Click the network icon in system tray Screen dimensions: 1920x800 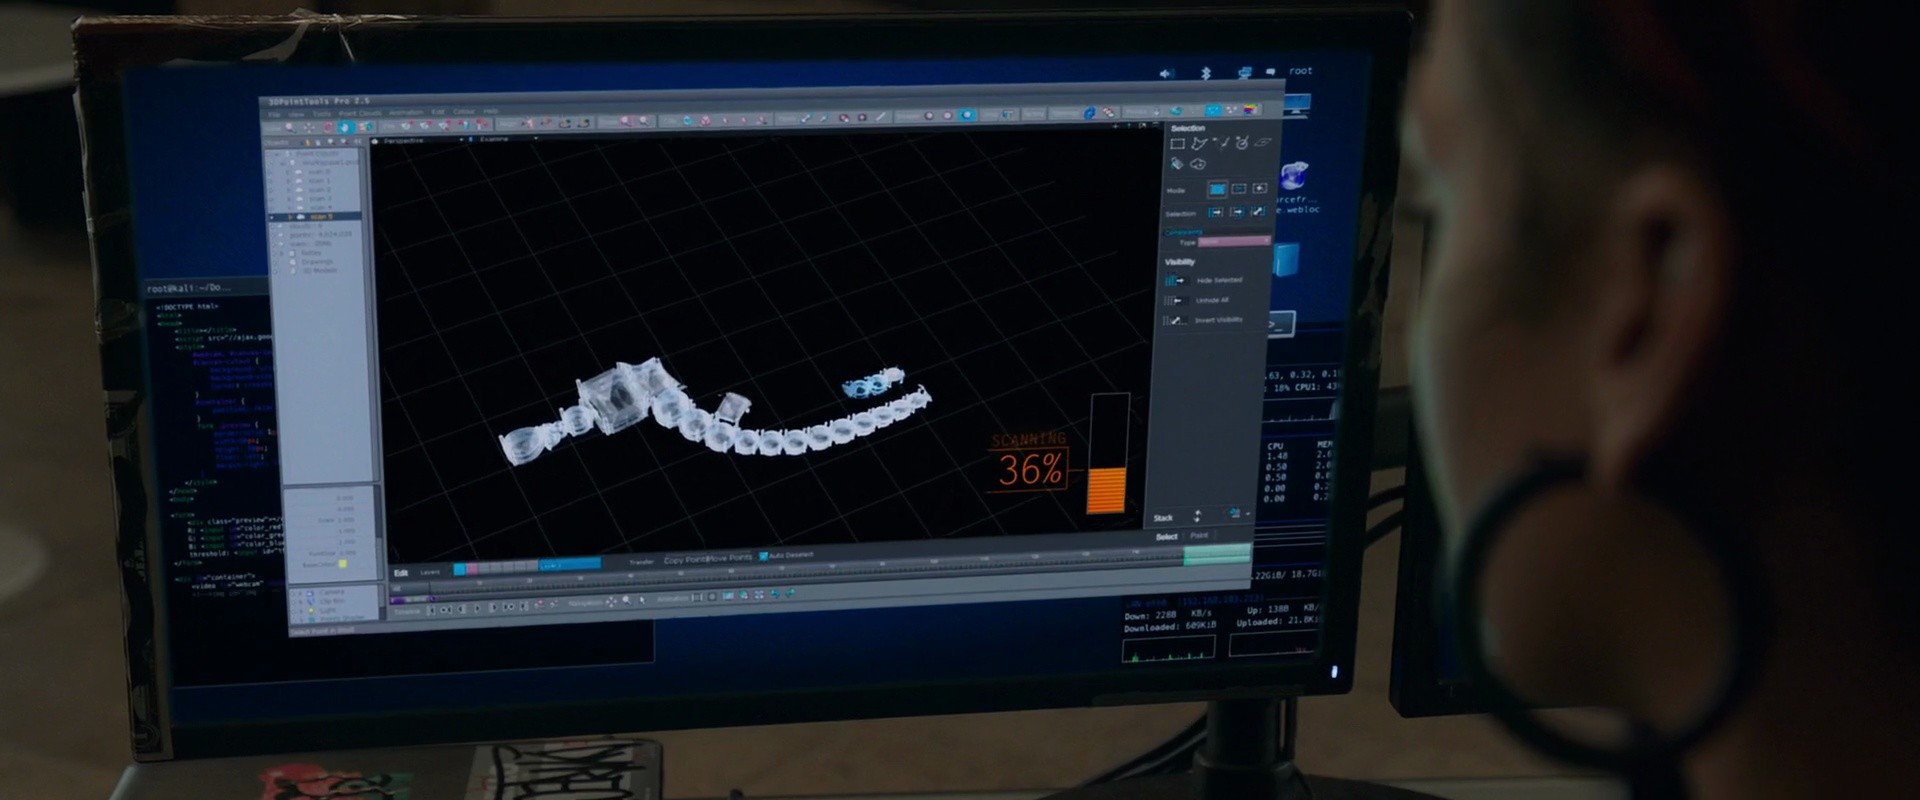click(1244, 72)
